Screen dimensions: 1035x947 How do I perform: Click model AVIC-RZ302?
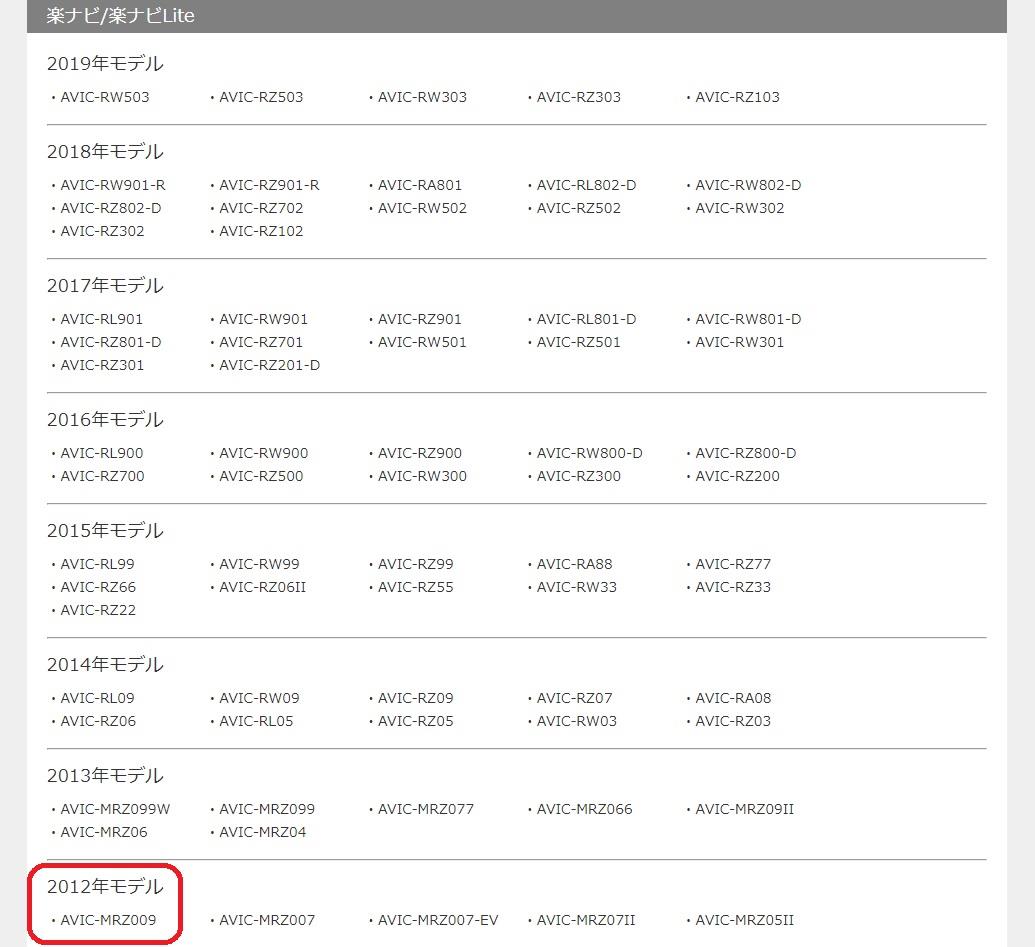click(102, 231)
